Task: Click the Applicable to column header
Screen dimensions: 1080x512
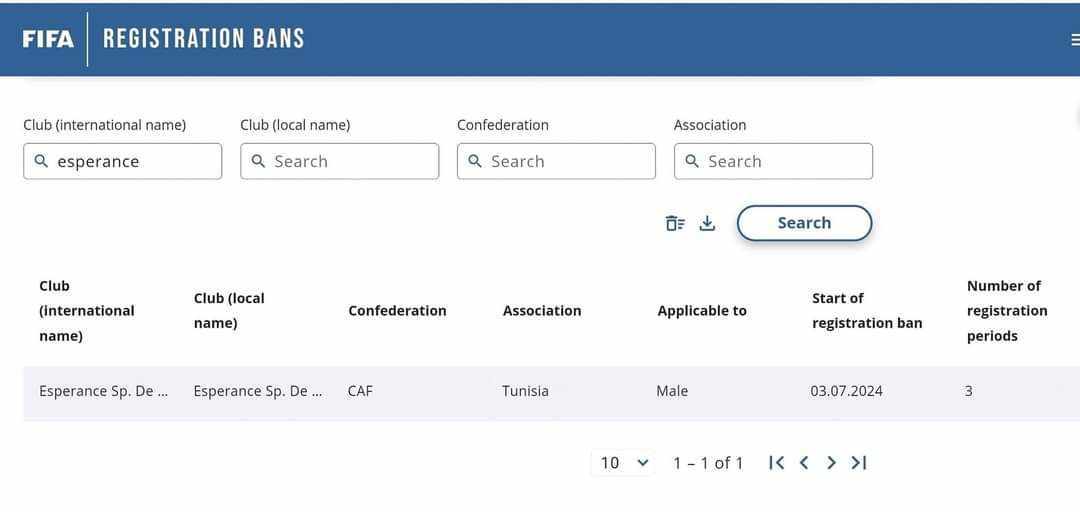Action: pyautogui.click(x=701, y=310)
